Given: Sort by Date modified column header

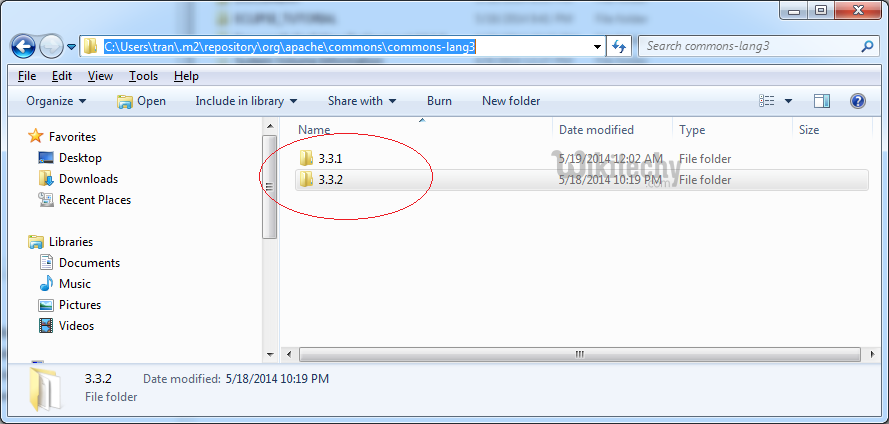Looking at the screenshot, I should (596, 130).
